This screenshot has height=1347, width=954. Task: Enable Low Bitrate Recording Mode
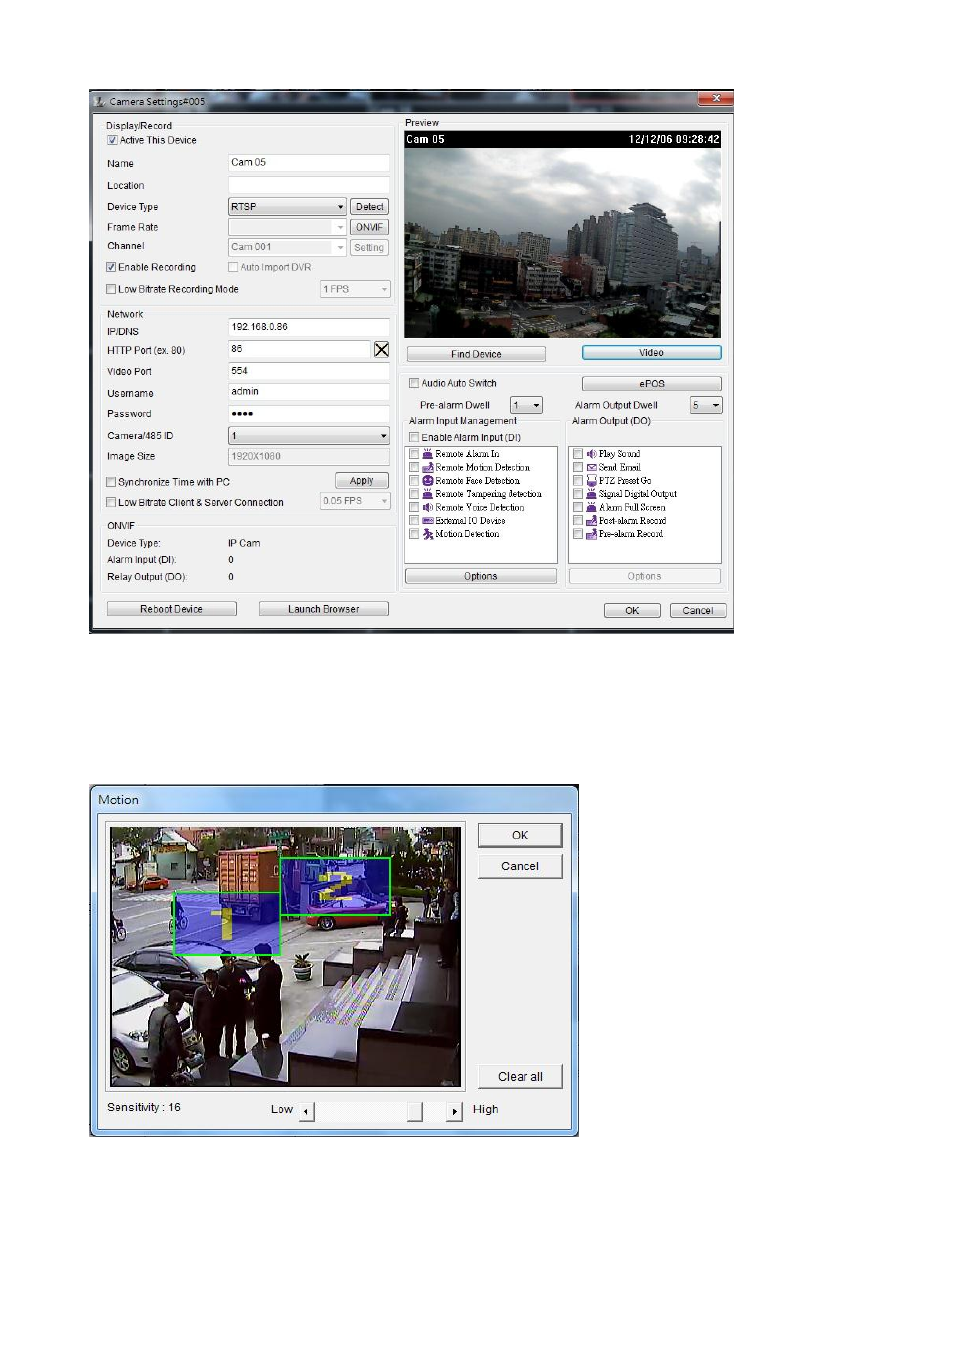pos(111,290)
